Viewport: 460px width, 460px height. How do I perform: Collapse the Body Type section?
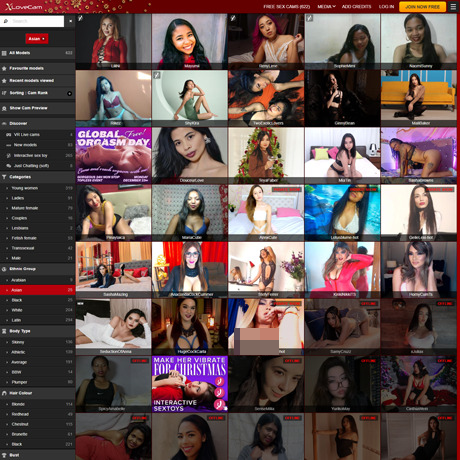coord(37,331)
